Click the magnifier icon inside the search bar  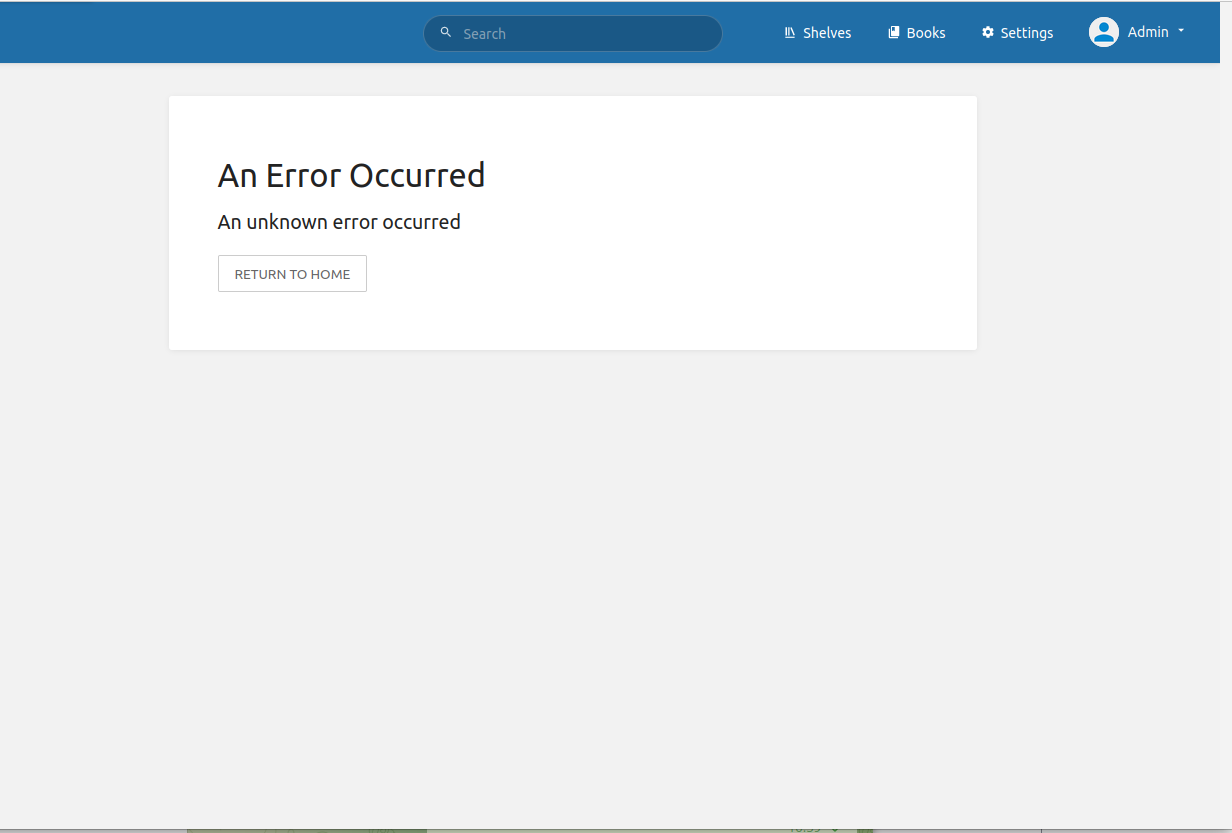pyautogui.click(x=446, y=32)
